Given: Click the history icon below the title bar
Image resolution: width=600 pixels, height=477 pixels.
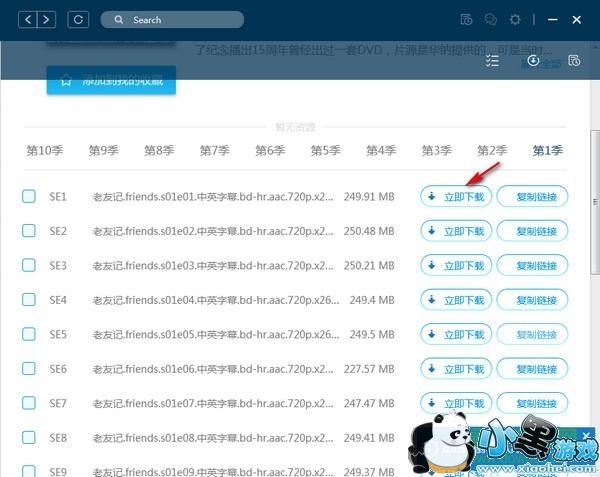Looking at the screenshot, I should coord(574,60).
